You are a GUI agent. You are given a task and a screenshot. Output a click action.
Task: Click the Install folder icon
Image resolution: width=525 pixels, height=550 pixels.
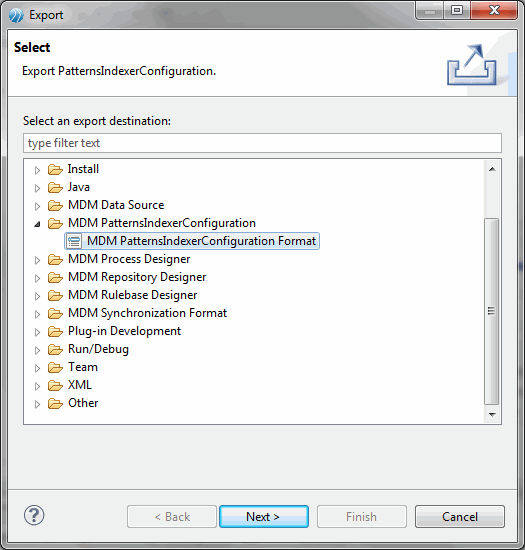55,169
